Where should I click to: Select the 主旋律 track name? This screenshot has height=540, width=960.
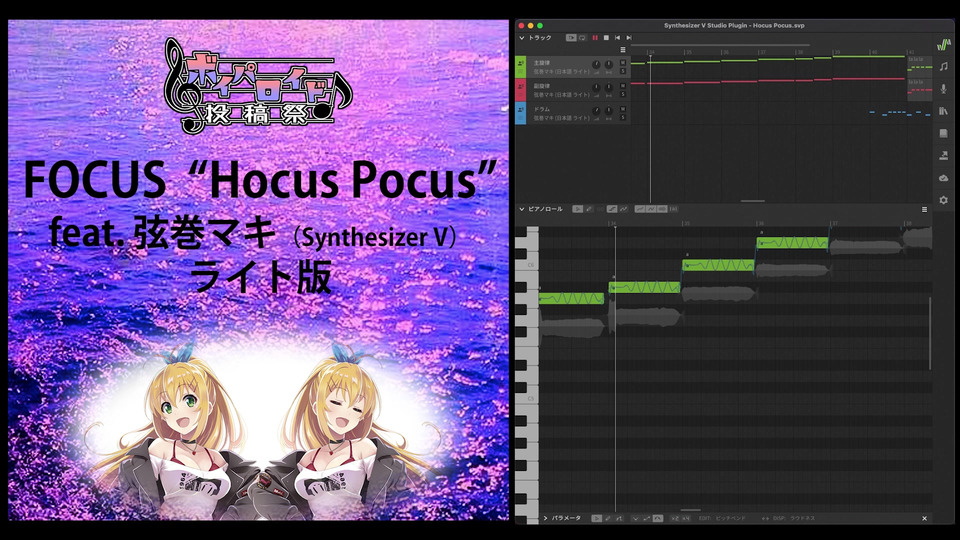(542, 63)
